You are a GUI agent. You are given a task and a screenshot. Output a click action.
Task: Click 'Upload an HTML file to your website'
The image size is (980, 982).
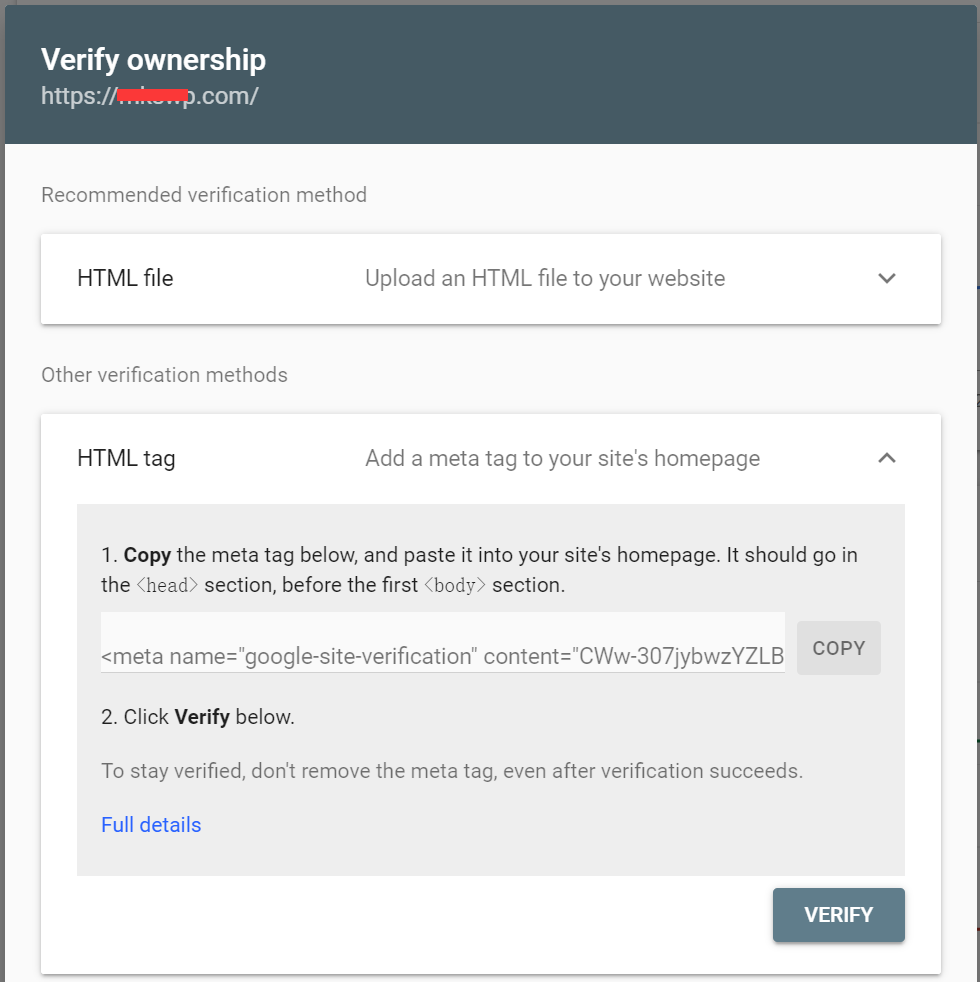click(x=545, y=279)
